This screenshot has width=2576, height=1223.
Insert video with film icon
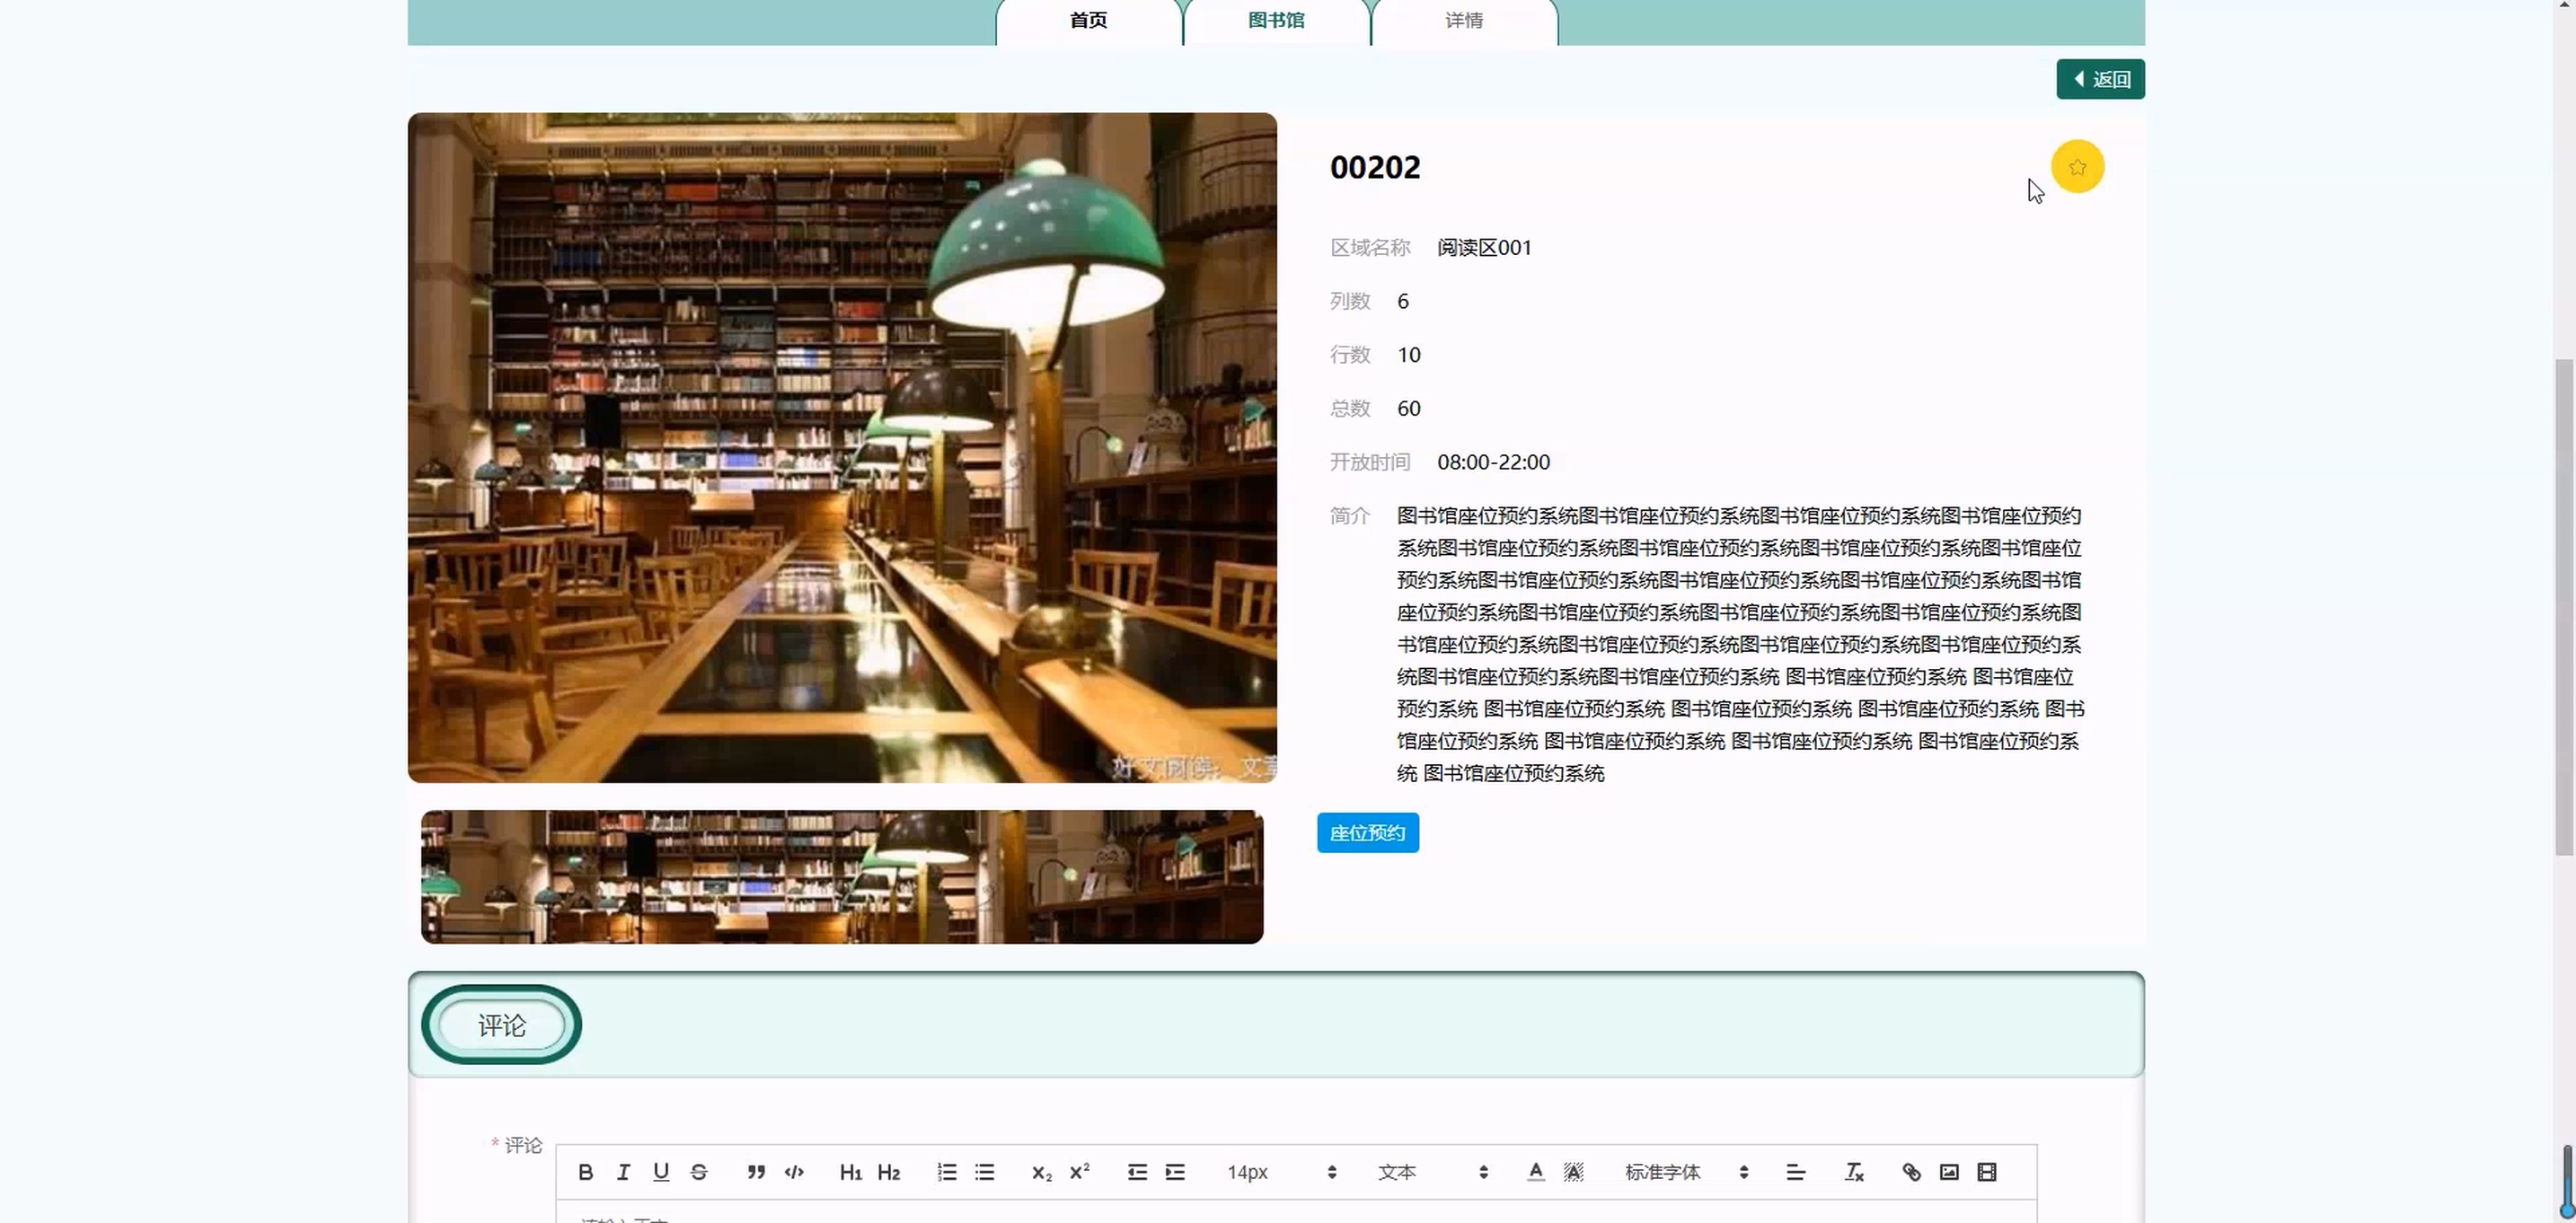(1987, 1172)
